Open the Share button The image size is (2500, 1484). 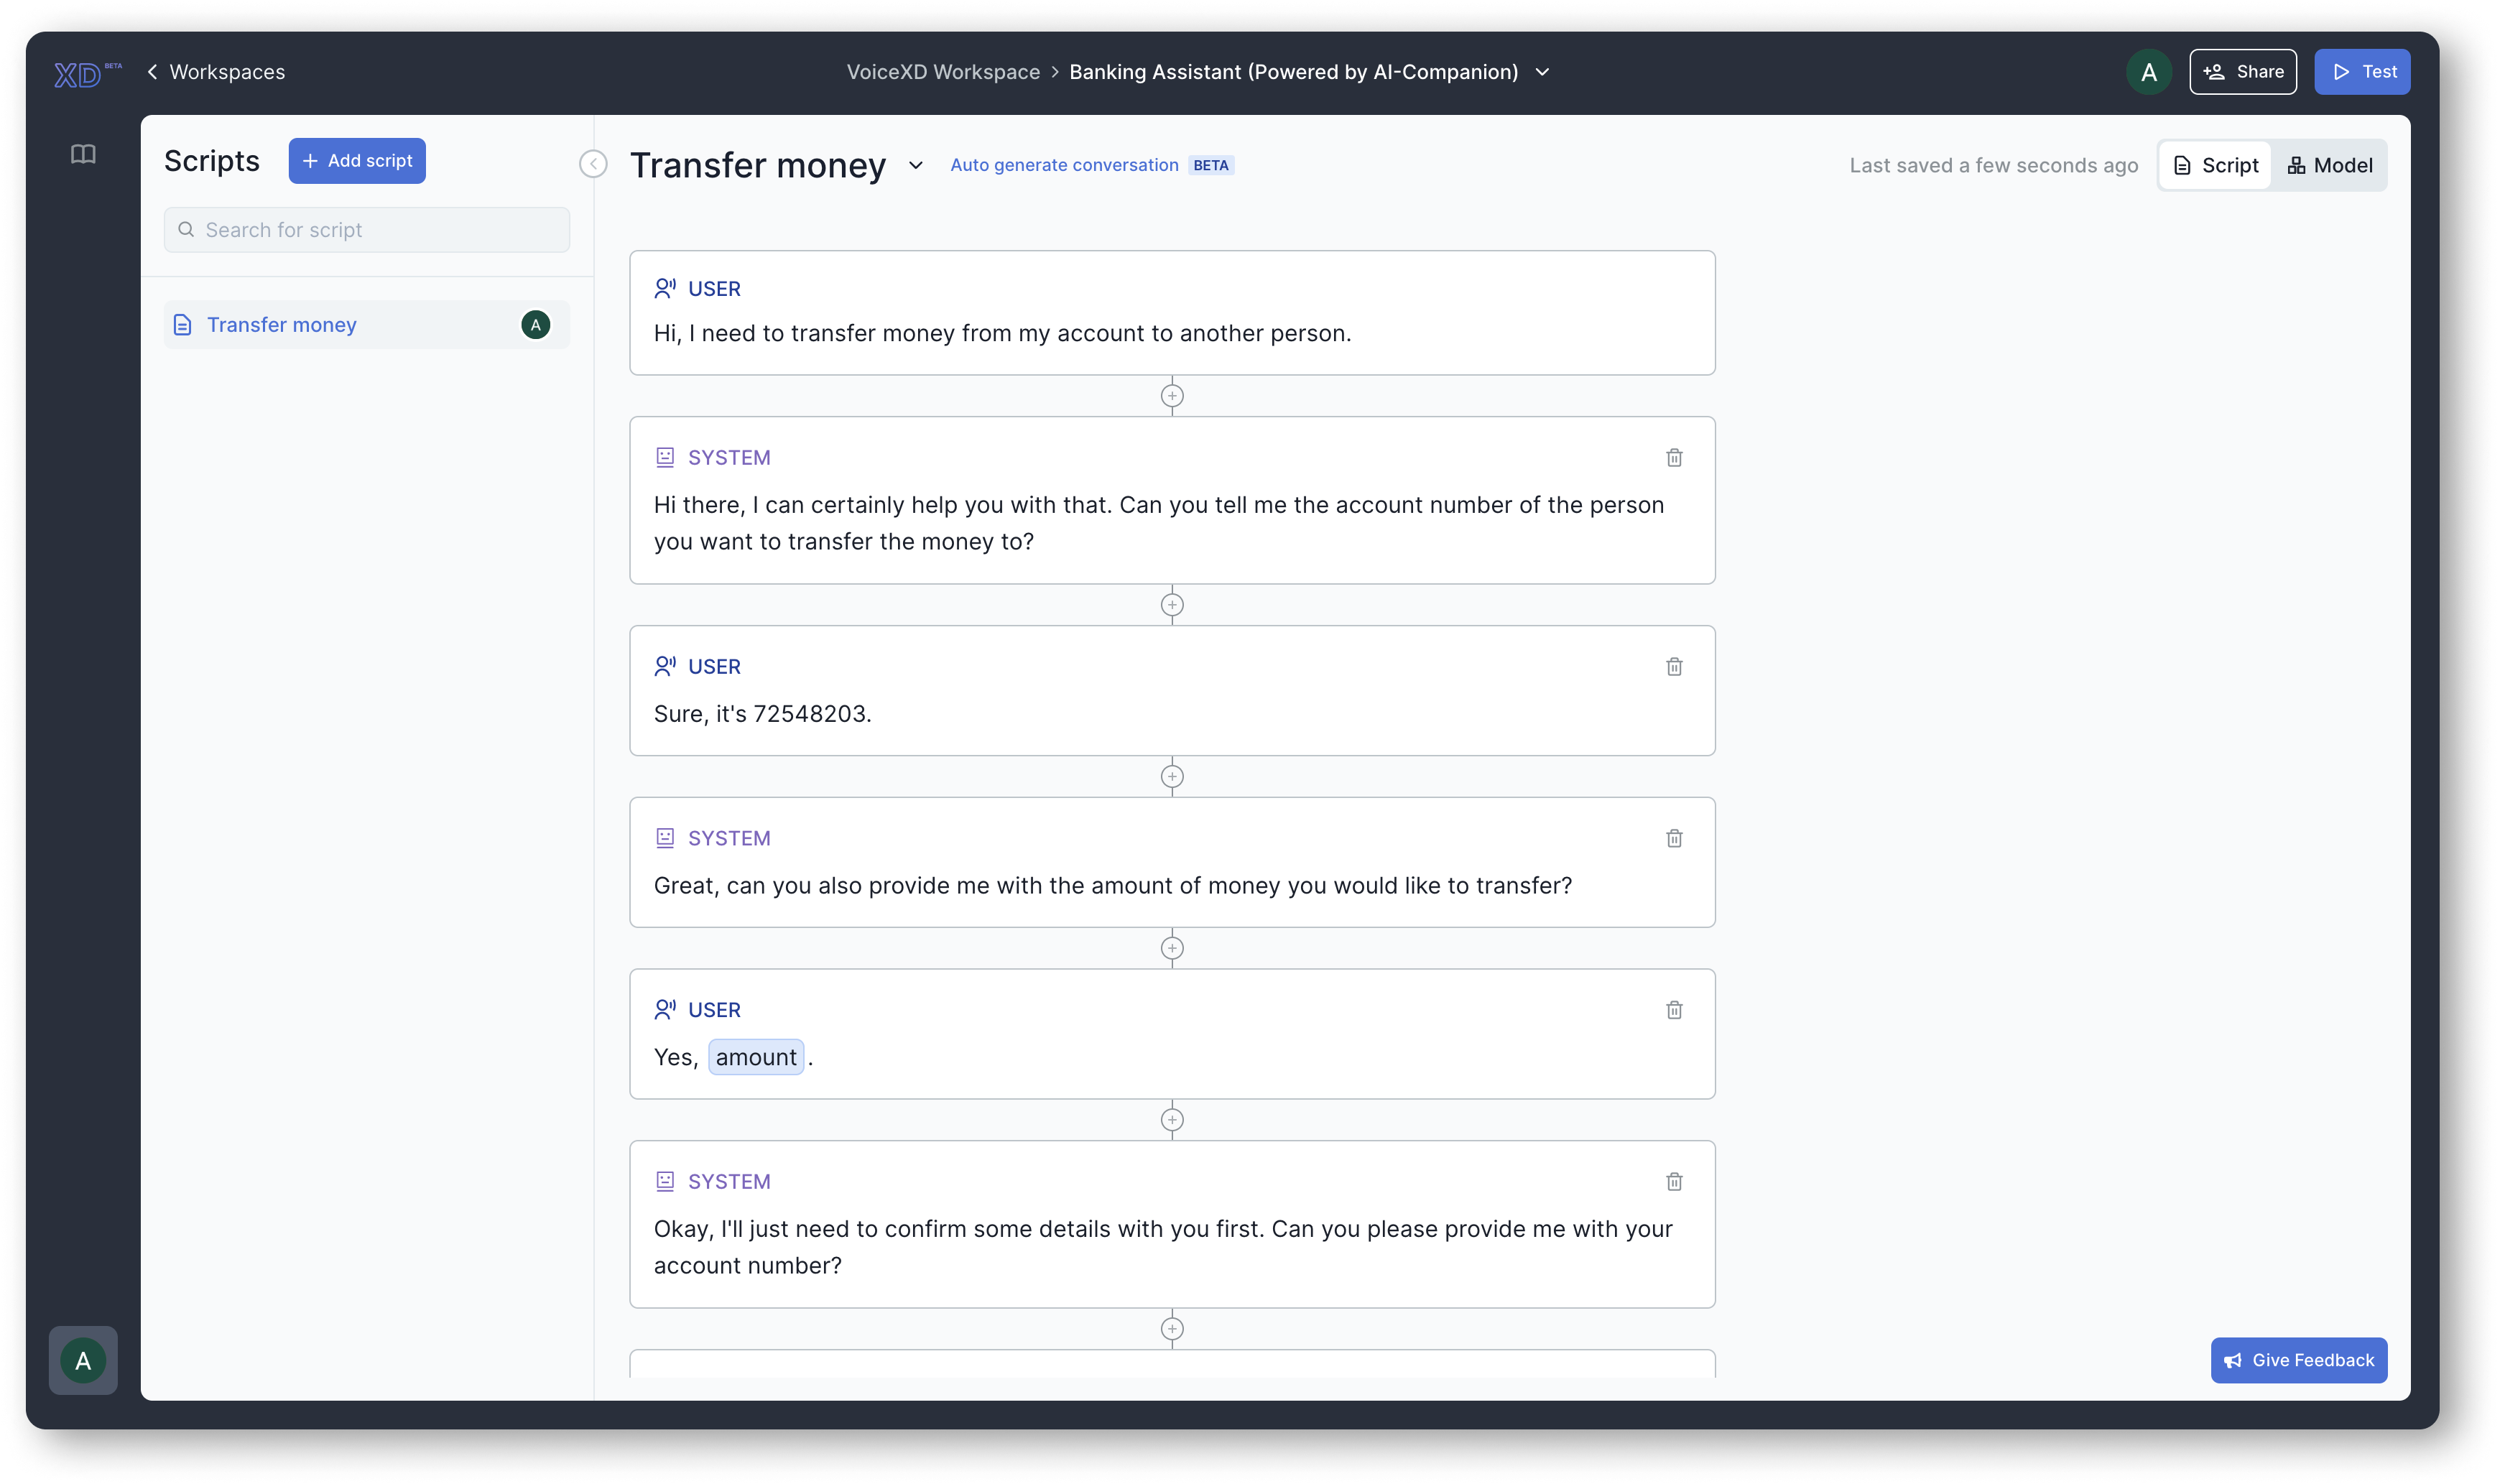click(x=2242, y=72)
